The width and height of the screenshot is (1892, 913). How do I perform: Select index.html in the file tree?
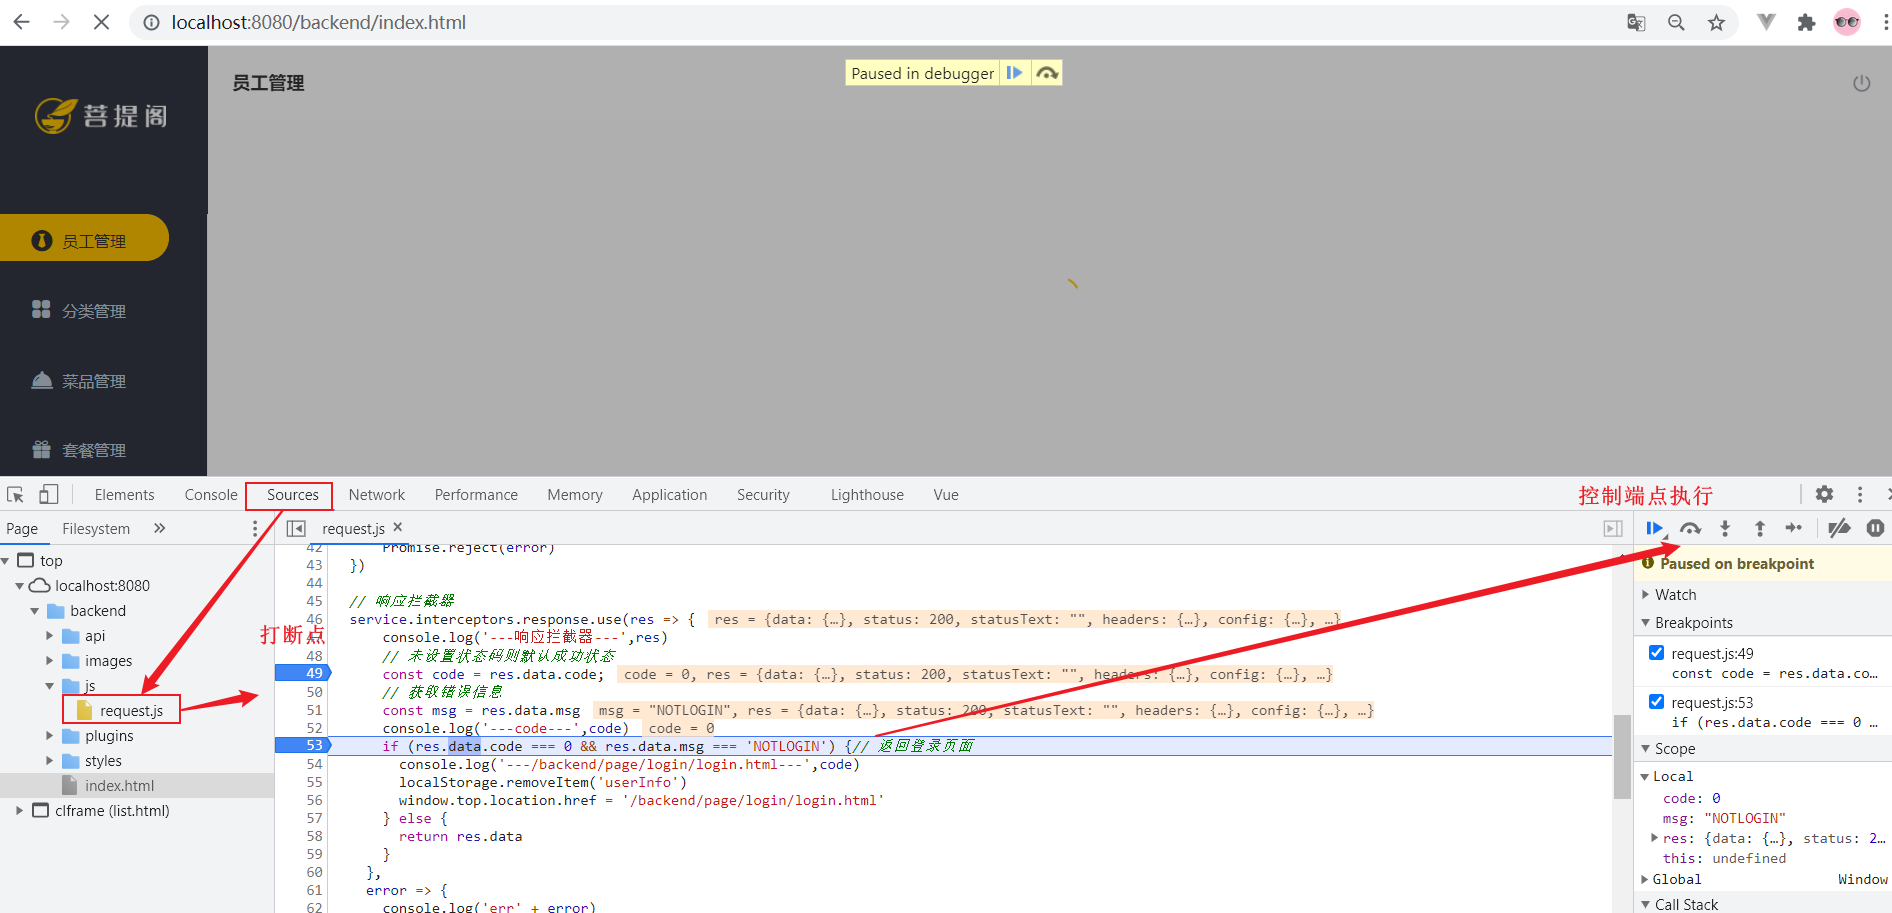click(119, 786)
